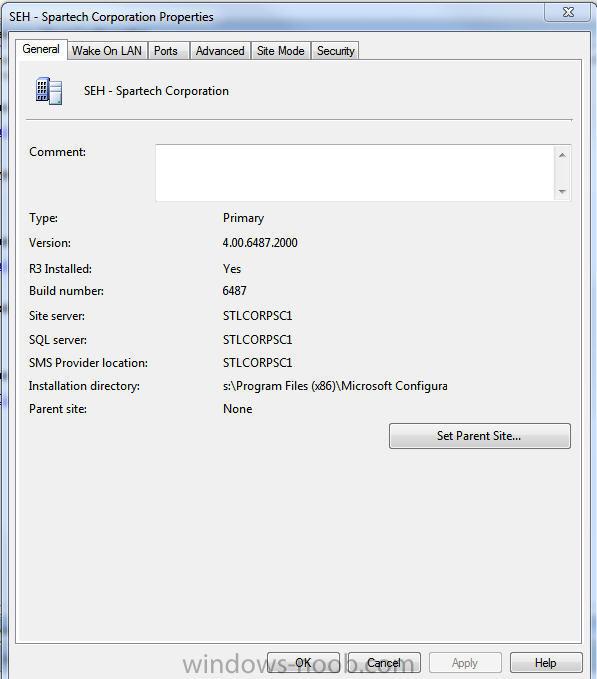Dismiss dialog with Cancel button
597x679 pixels.
[384, 663]
